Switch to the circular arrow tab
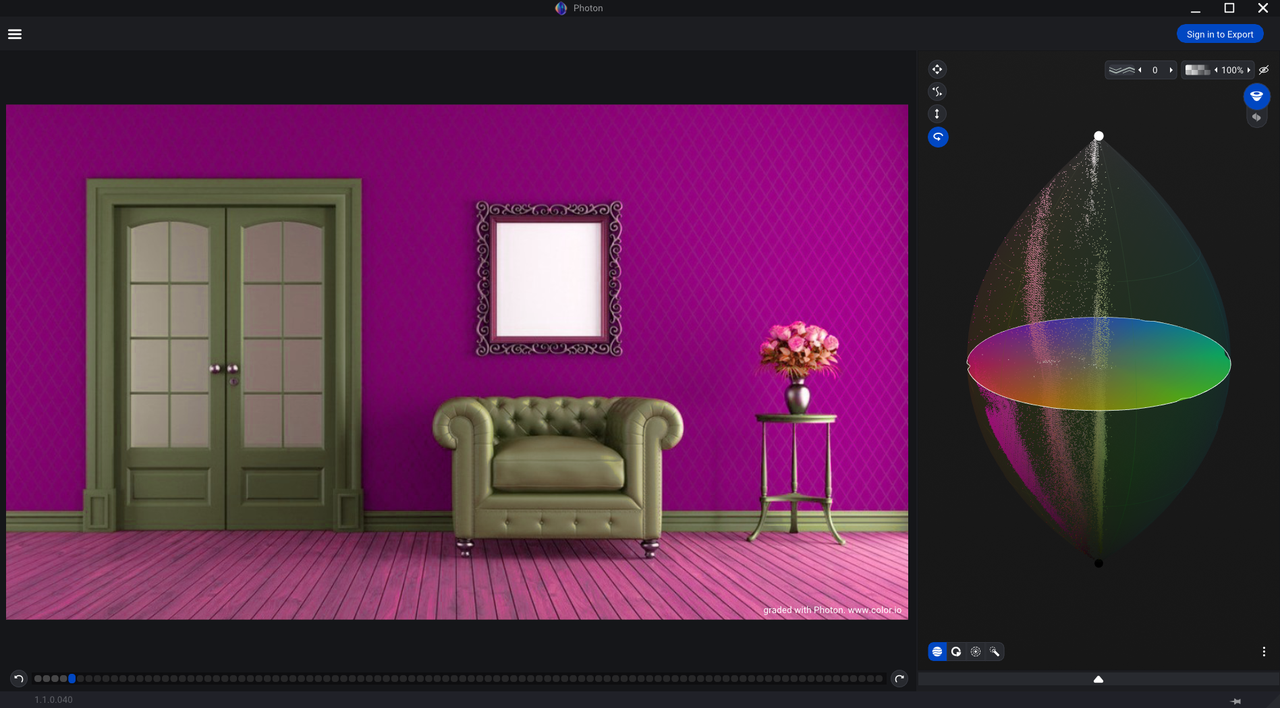 956,652
